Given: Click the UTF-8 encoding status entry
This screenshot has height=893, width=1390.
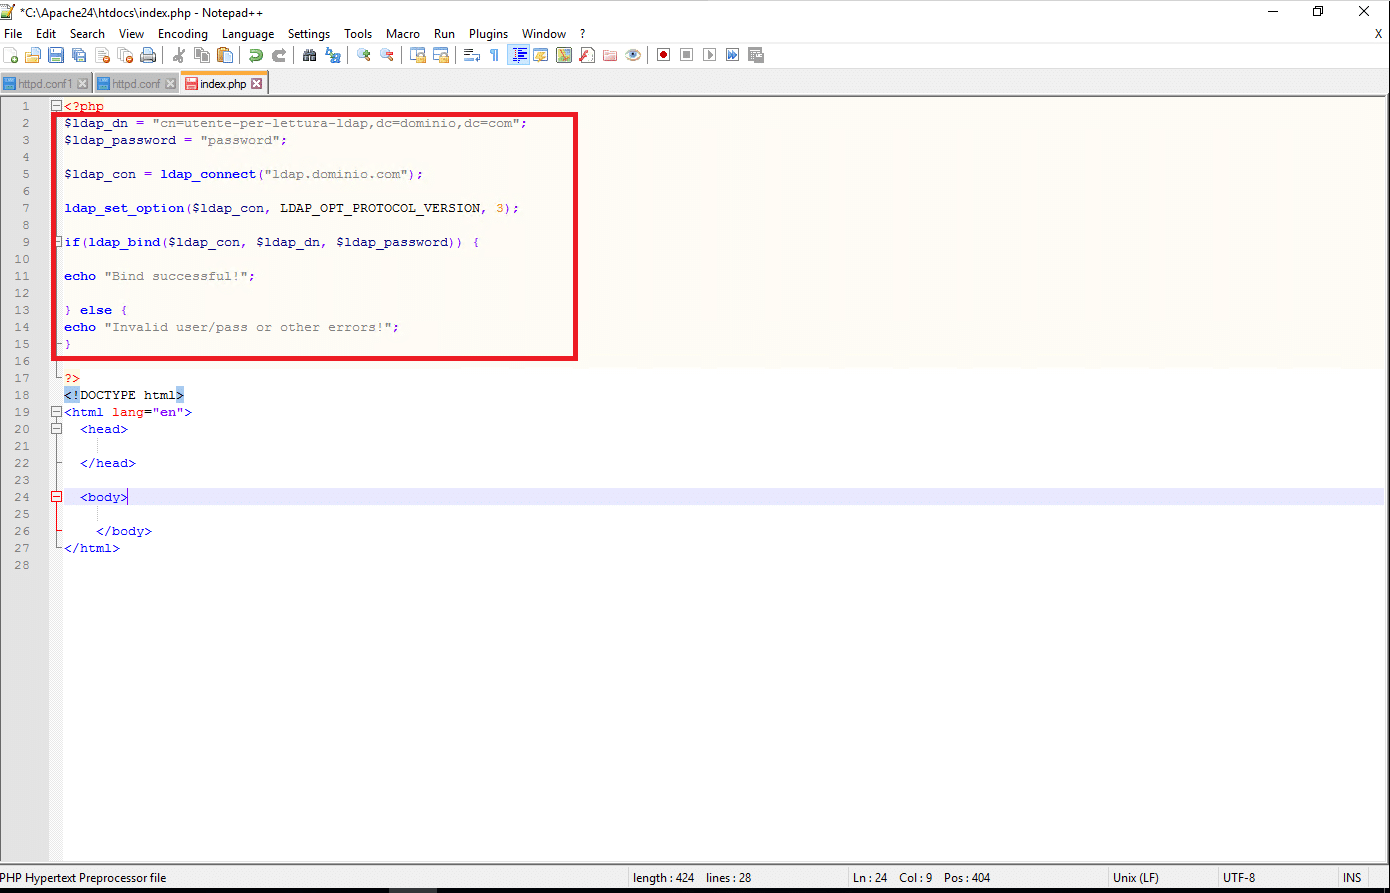Looking at the screenshot, I should click(1239, 878).
